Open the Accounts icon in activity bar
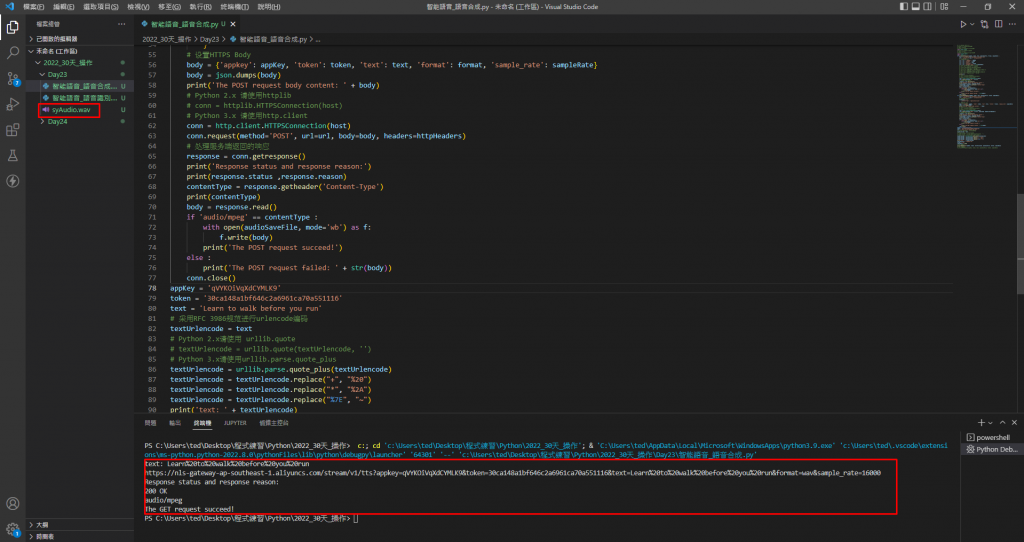Viewport: 1024px width, 542px height. tap(12, 503)
